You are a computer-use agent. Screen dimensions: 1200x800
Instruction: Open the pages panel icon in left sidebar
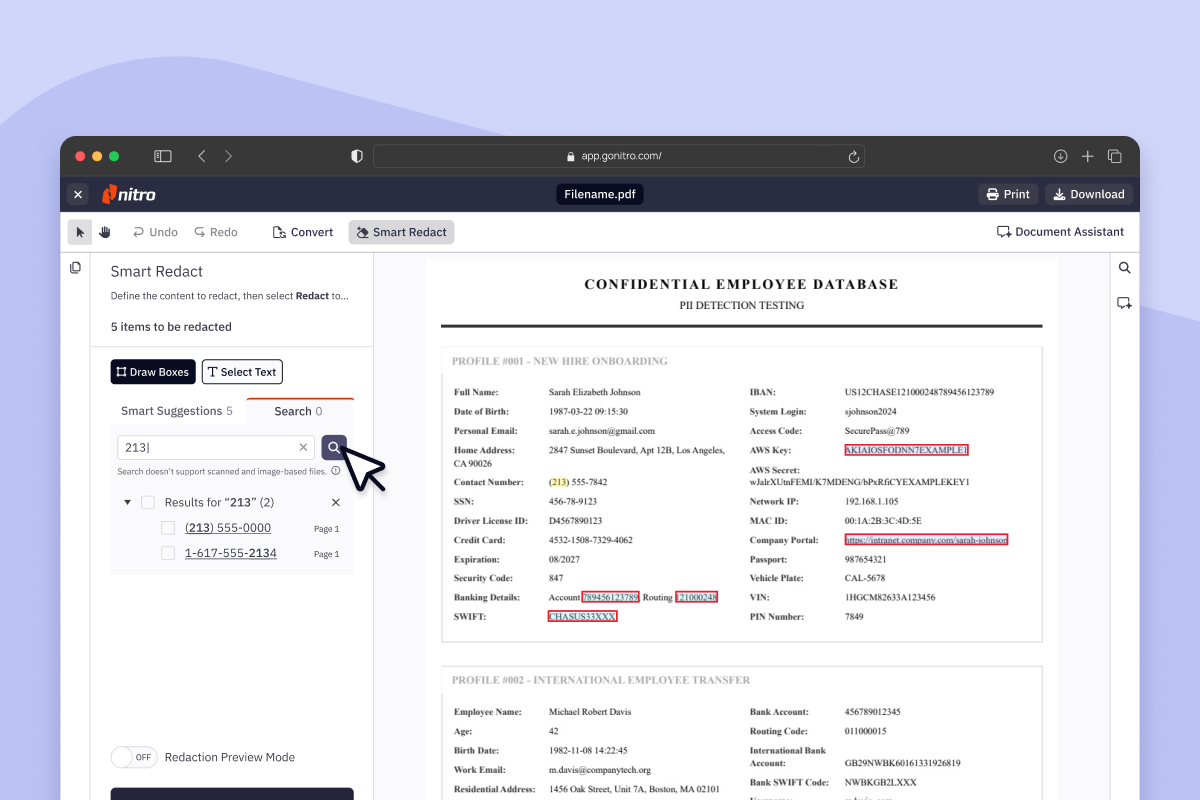75,268
